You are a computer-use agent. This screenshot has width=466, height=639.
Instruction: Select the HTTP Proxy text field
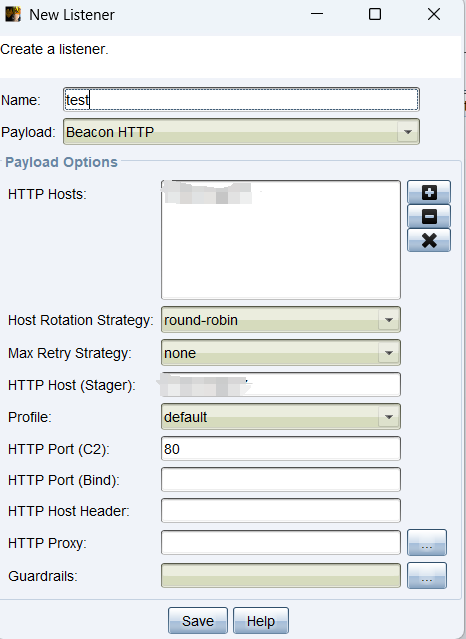(x=281, y=542)
